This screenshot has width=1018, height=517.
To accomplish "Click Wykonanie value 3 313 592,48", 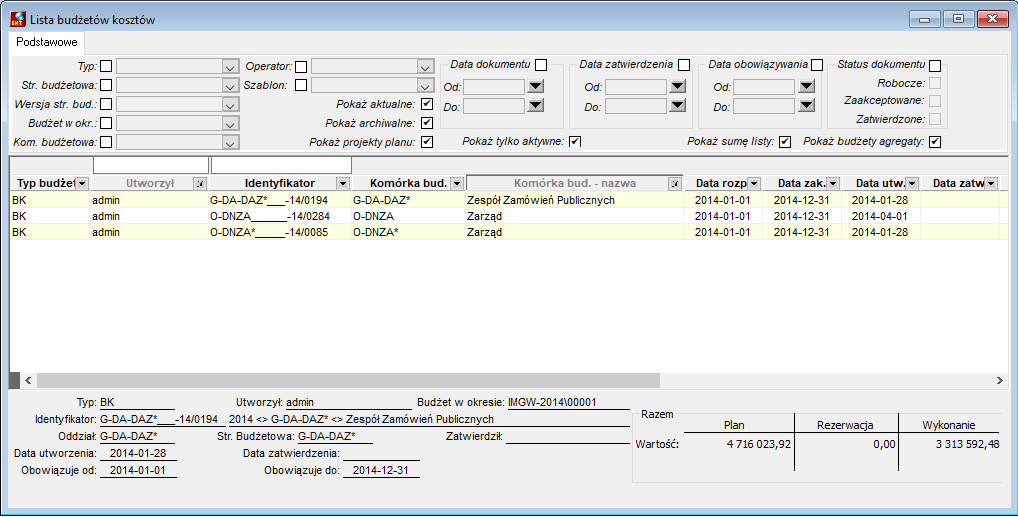I will [x=967, y=445].
